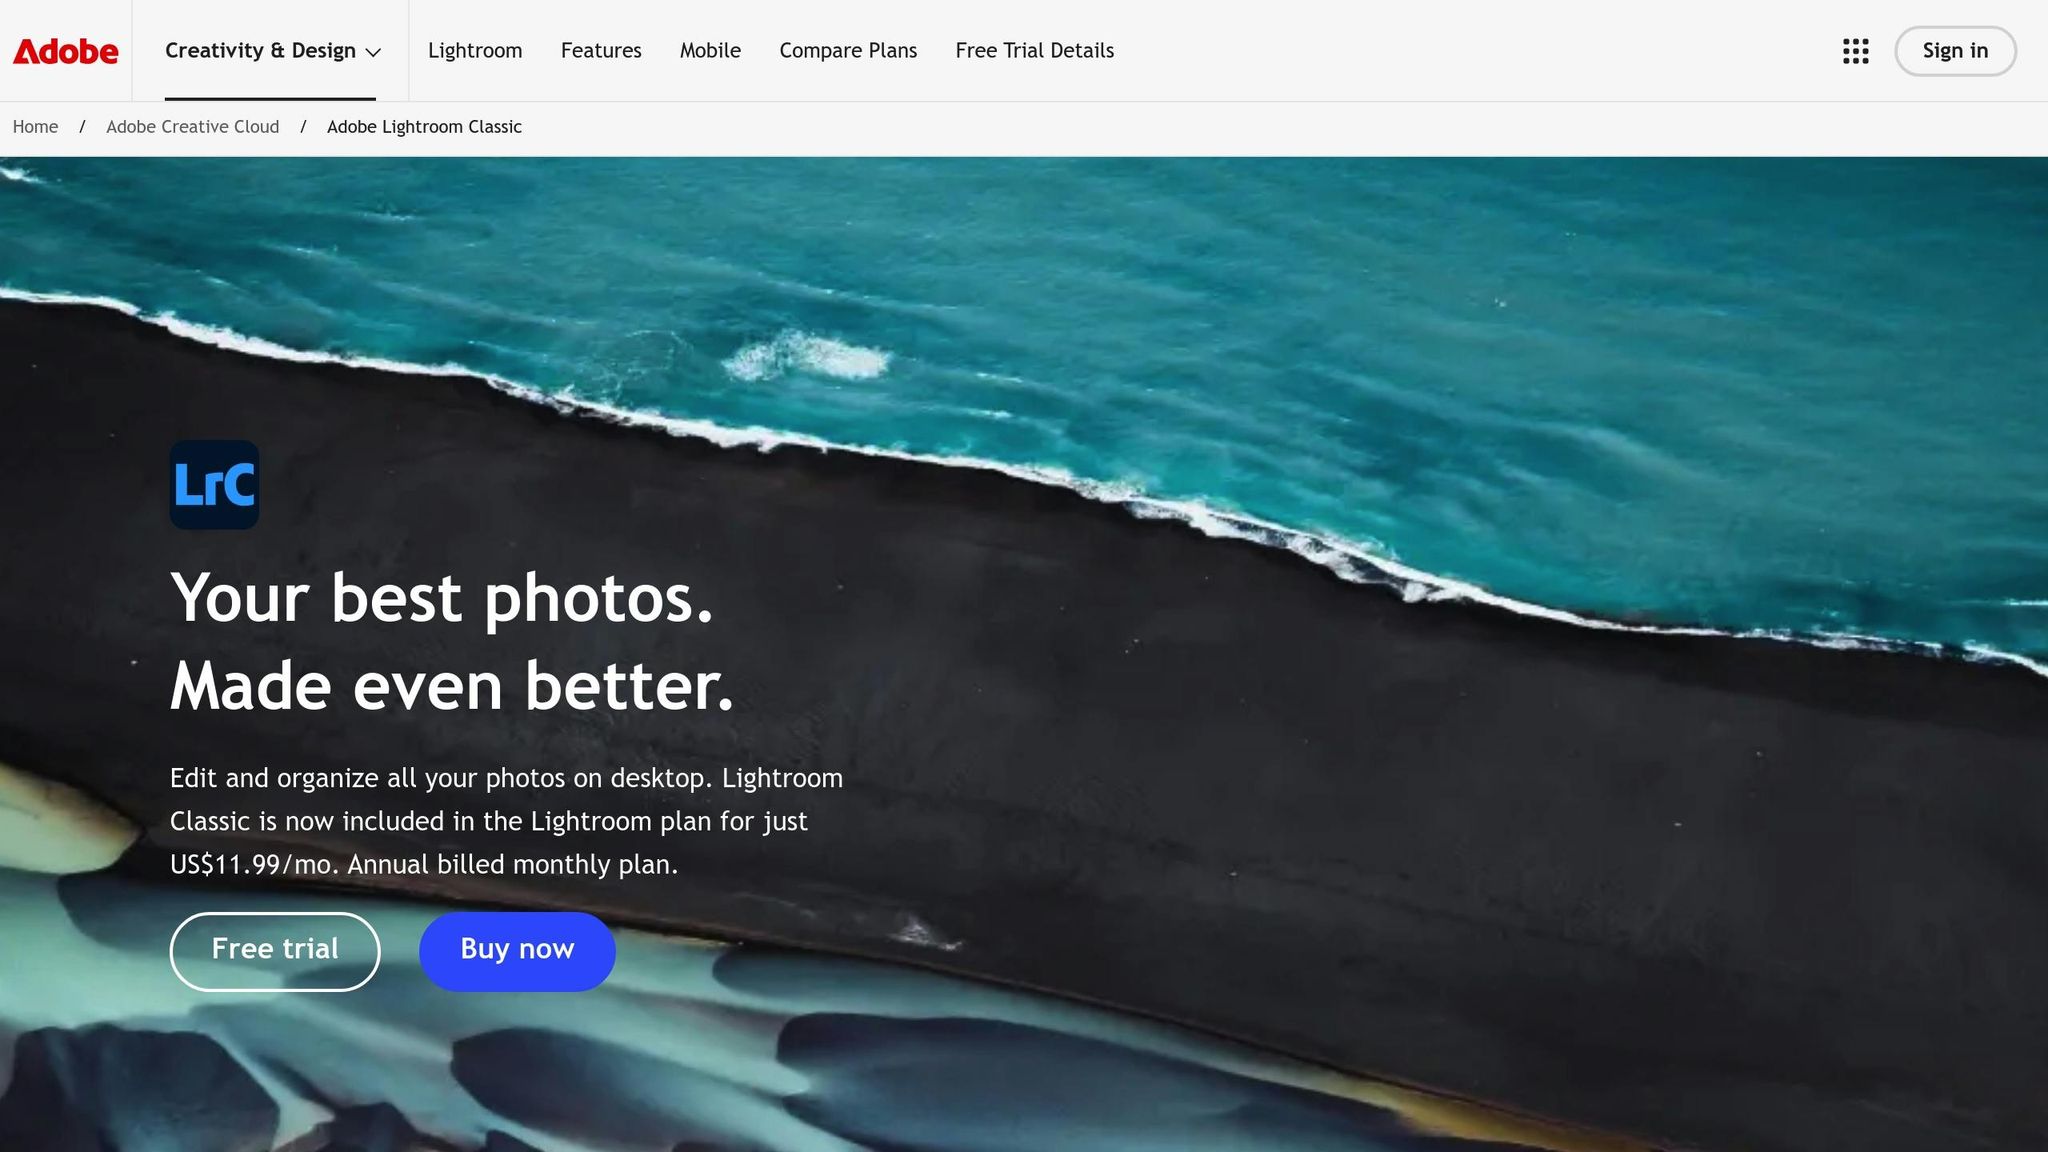2048x1152 pixels.
Task: Click the chevron beside Creativity & Design
Action: [x=374, y=53]
